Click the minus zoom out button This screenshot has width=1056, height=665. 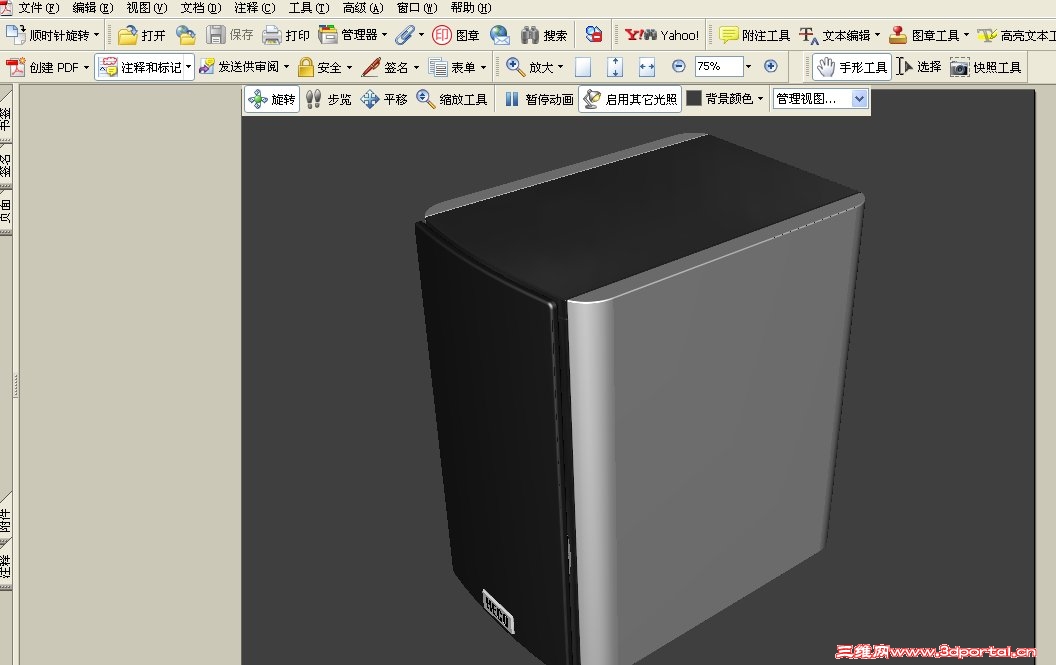pyautogui.click(x=679, y=66)
